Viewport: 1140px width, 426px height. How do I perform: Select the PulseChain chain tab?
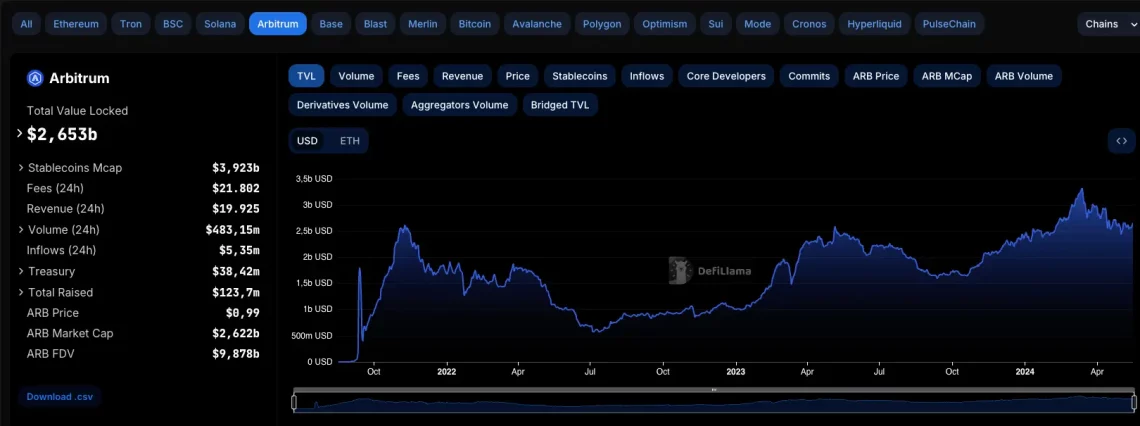click(x=949, y=24)
